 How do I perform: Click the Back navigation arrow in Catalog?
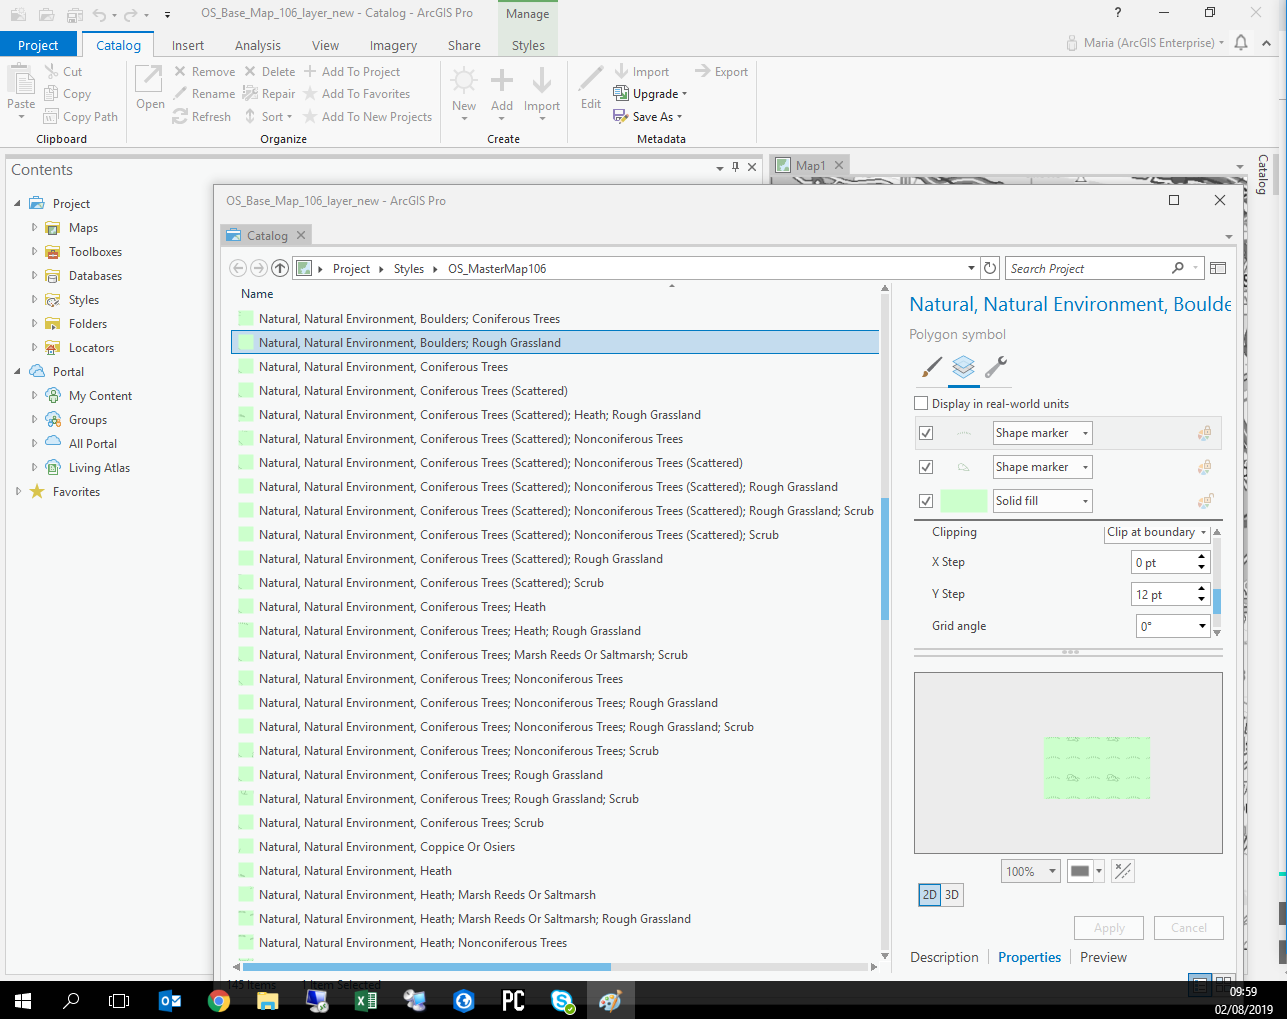click(x=238, y=268)
